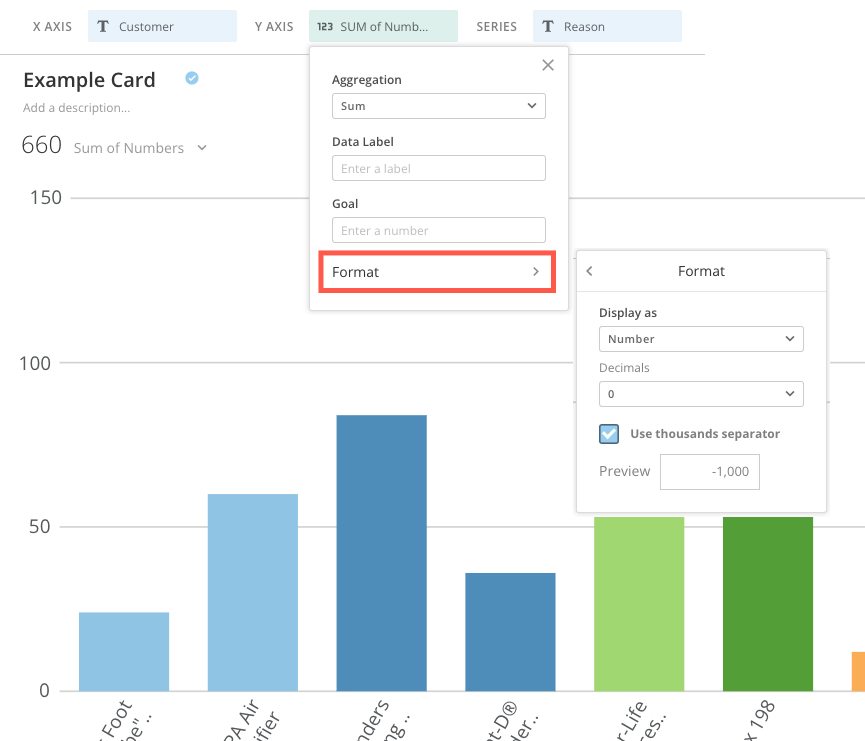Click the blue verified badge beside Example Card

pyautogui.click(x=190, y=76)
